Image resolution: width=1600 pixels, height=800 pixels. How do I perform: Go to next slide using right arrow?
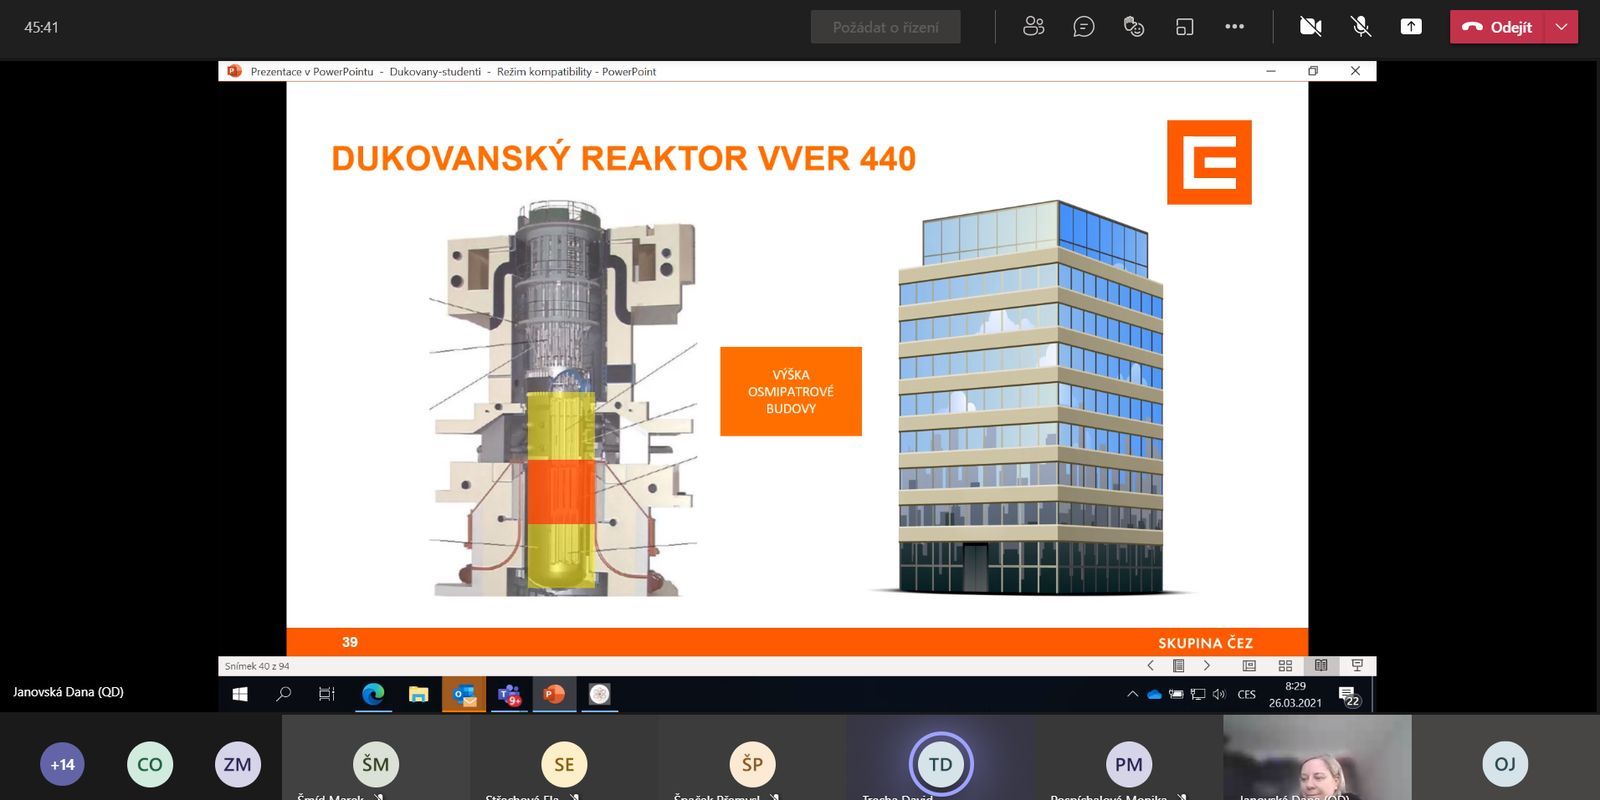click(x=1207, y=666)
